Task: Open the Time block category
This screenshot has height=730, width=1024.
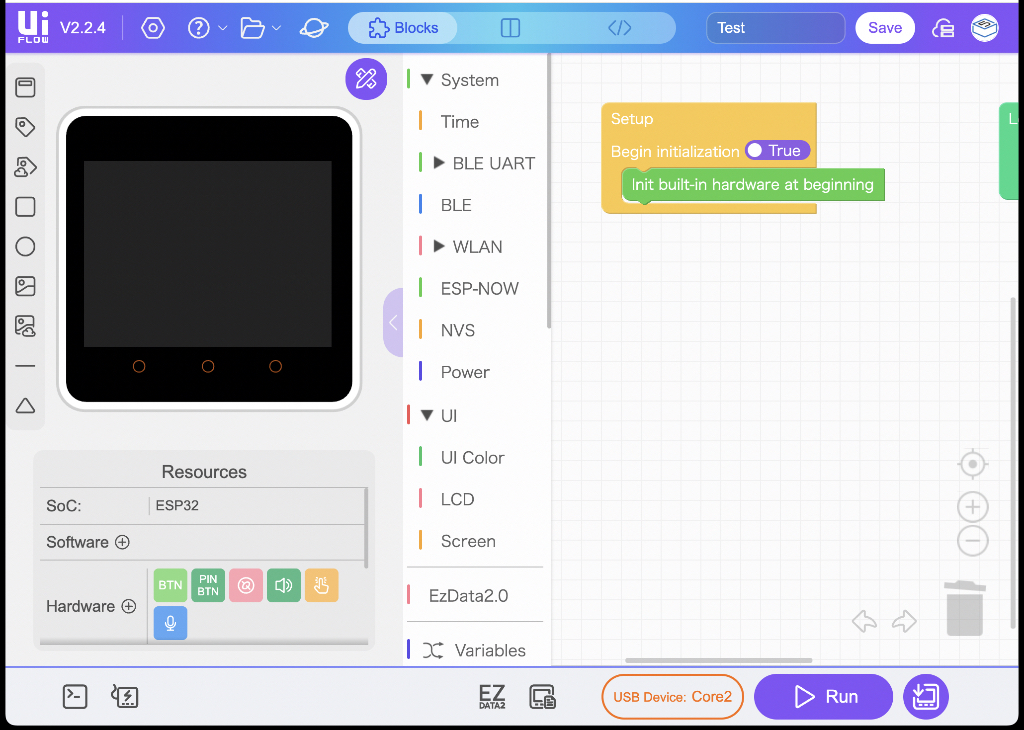Action: coord(460,122)
